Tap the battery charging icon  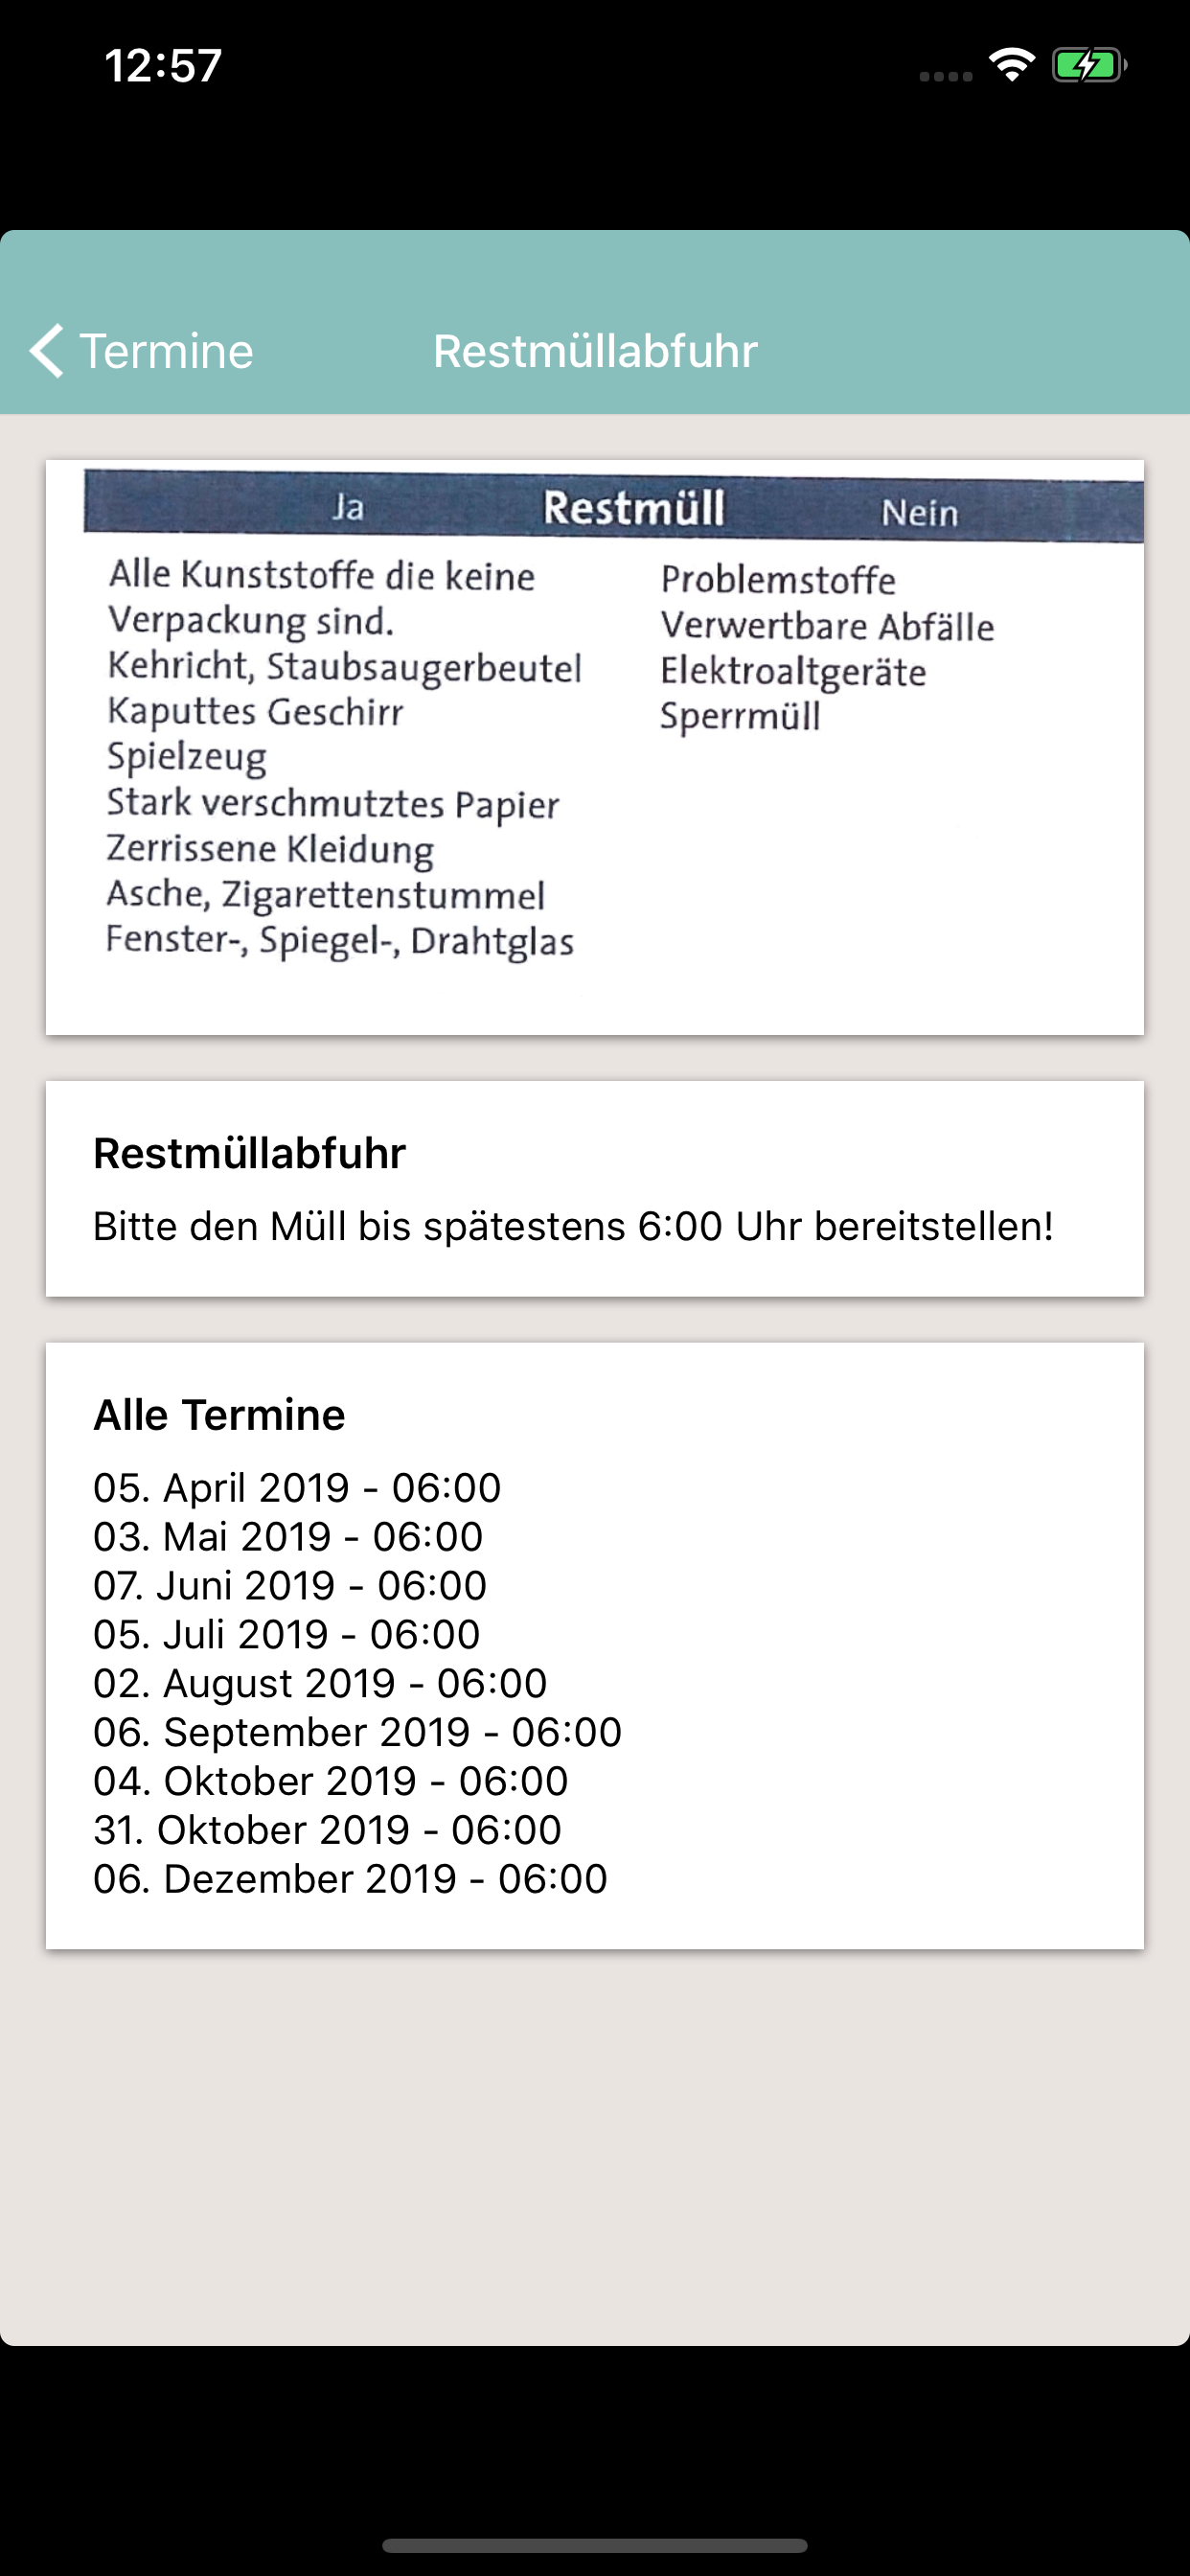[1089, 66]
